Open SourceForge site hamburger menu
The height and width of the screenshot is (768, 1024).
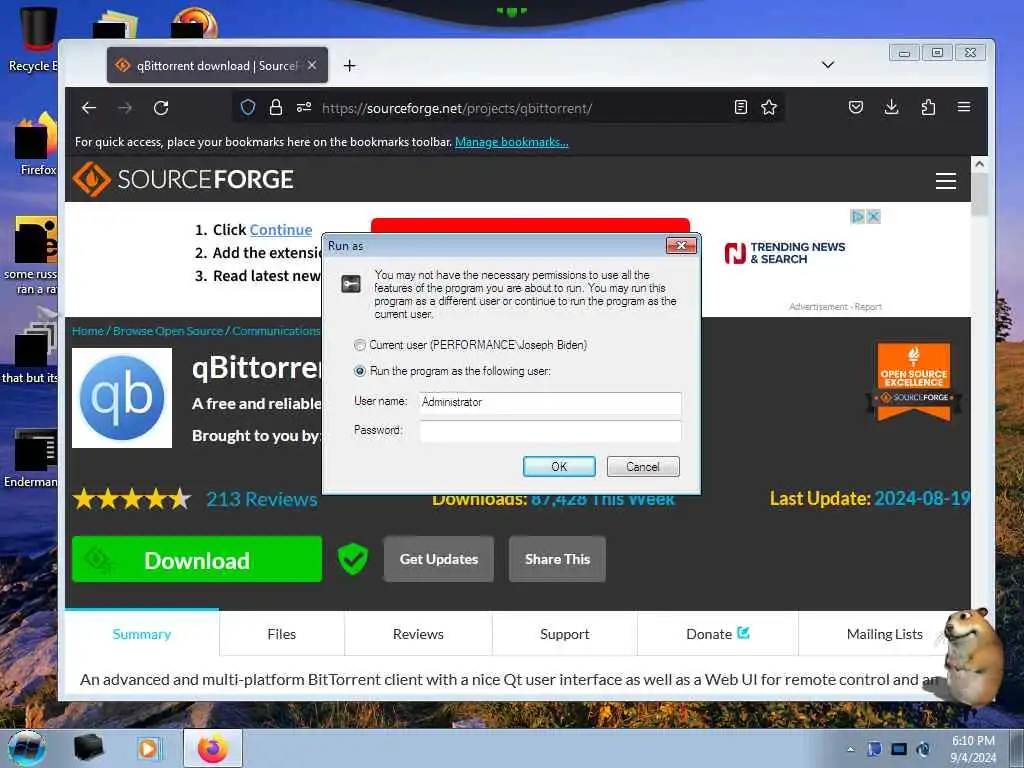[x=946, y=181]
